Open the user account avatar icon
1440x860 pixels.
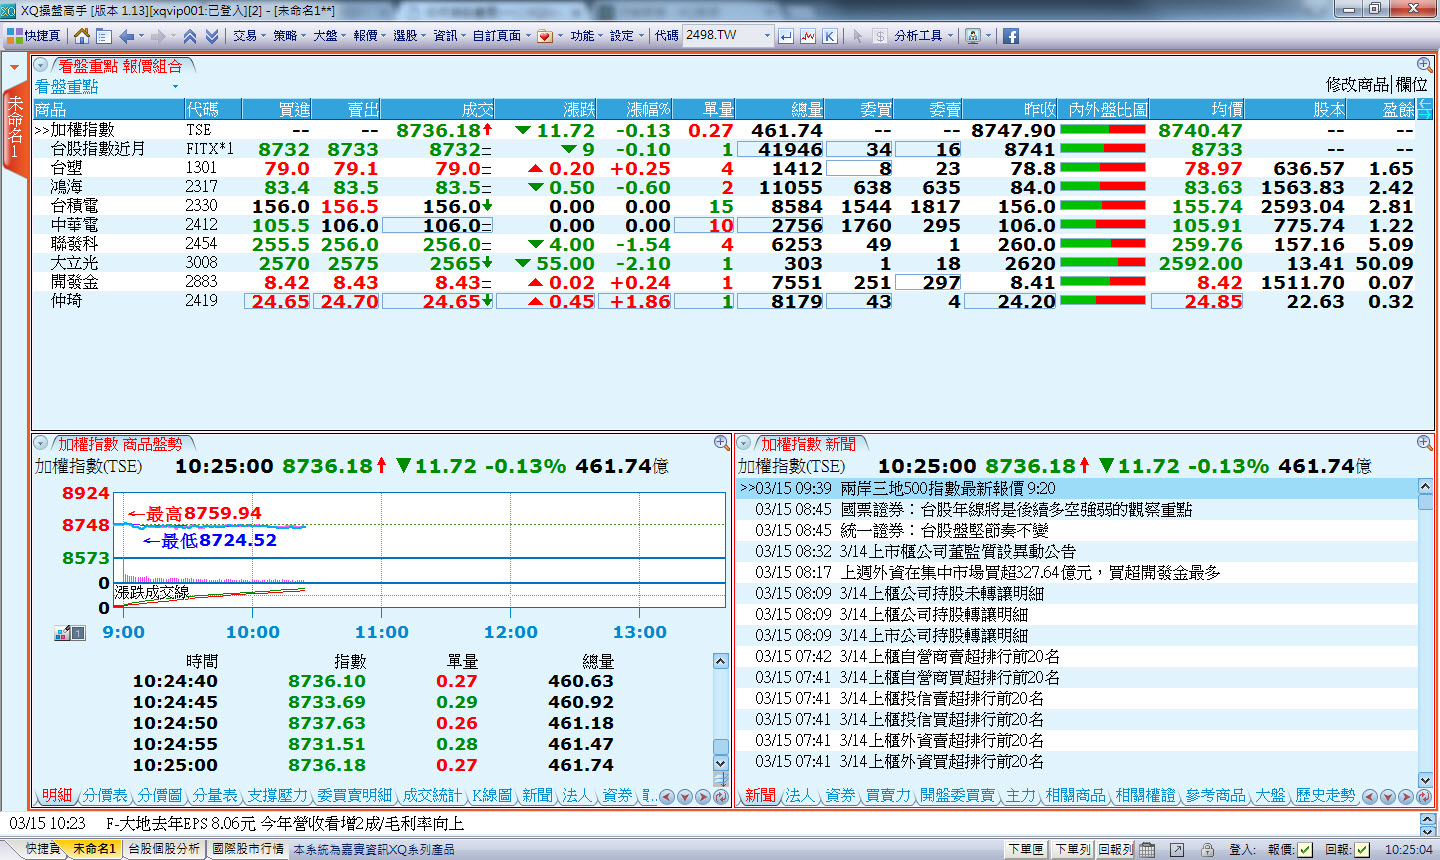tap(973, 36)
